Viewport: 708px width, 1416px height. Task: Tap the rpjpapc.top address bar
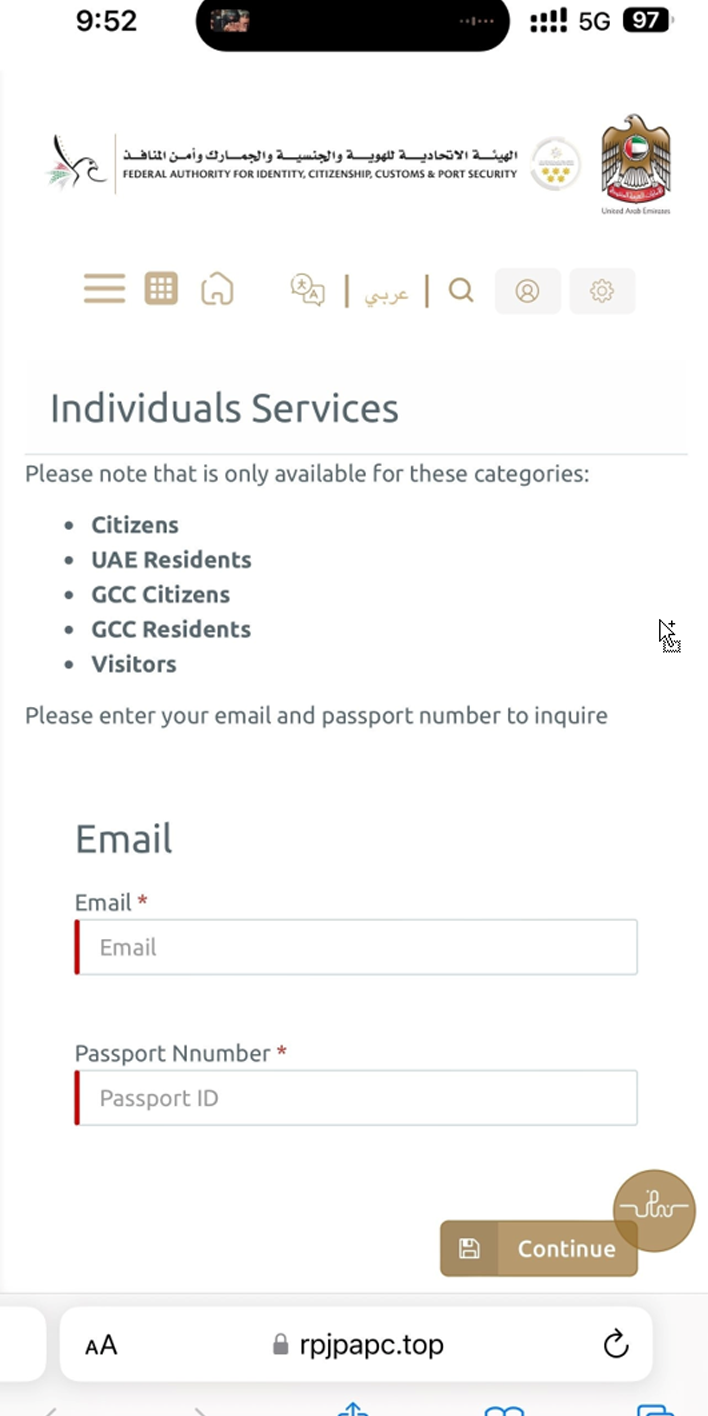(357, 1344)
